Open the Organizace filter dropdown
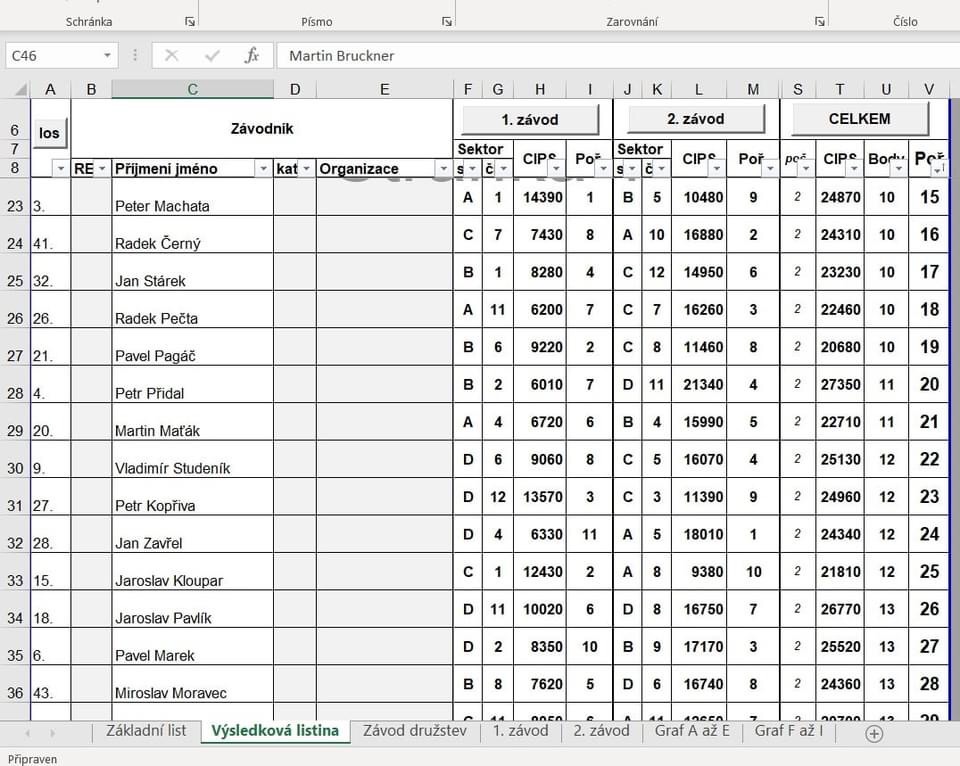Image resolution: width=960 pixels, height=766 pixels. pyautogui.click(x=443, y=168)
